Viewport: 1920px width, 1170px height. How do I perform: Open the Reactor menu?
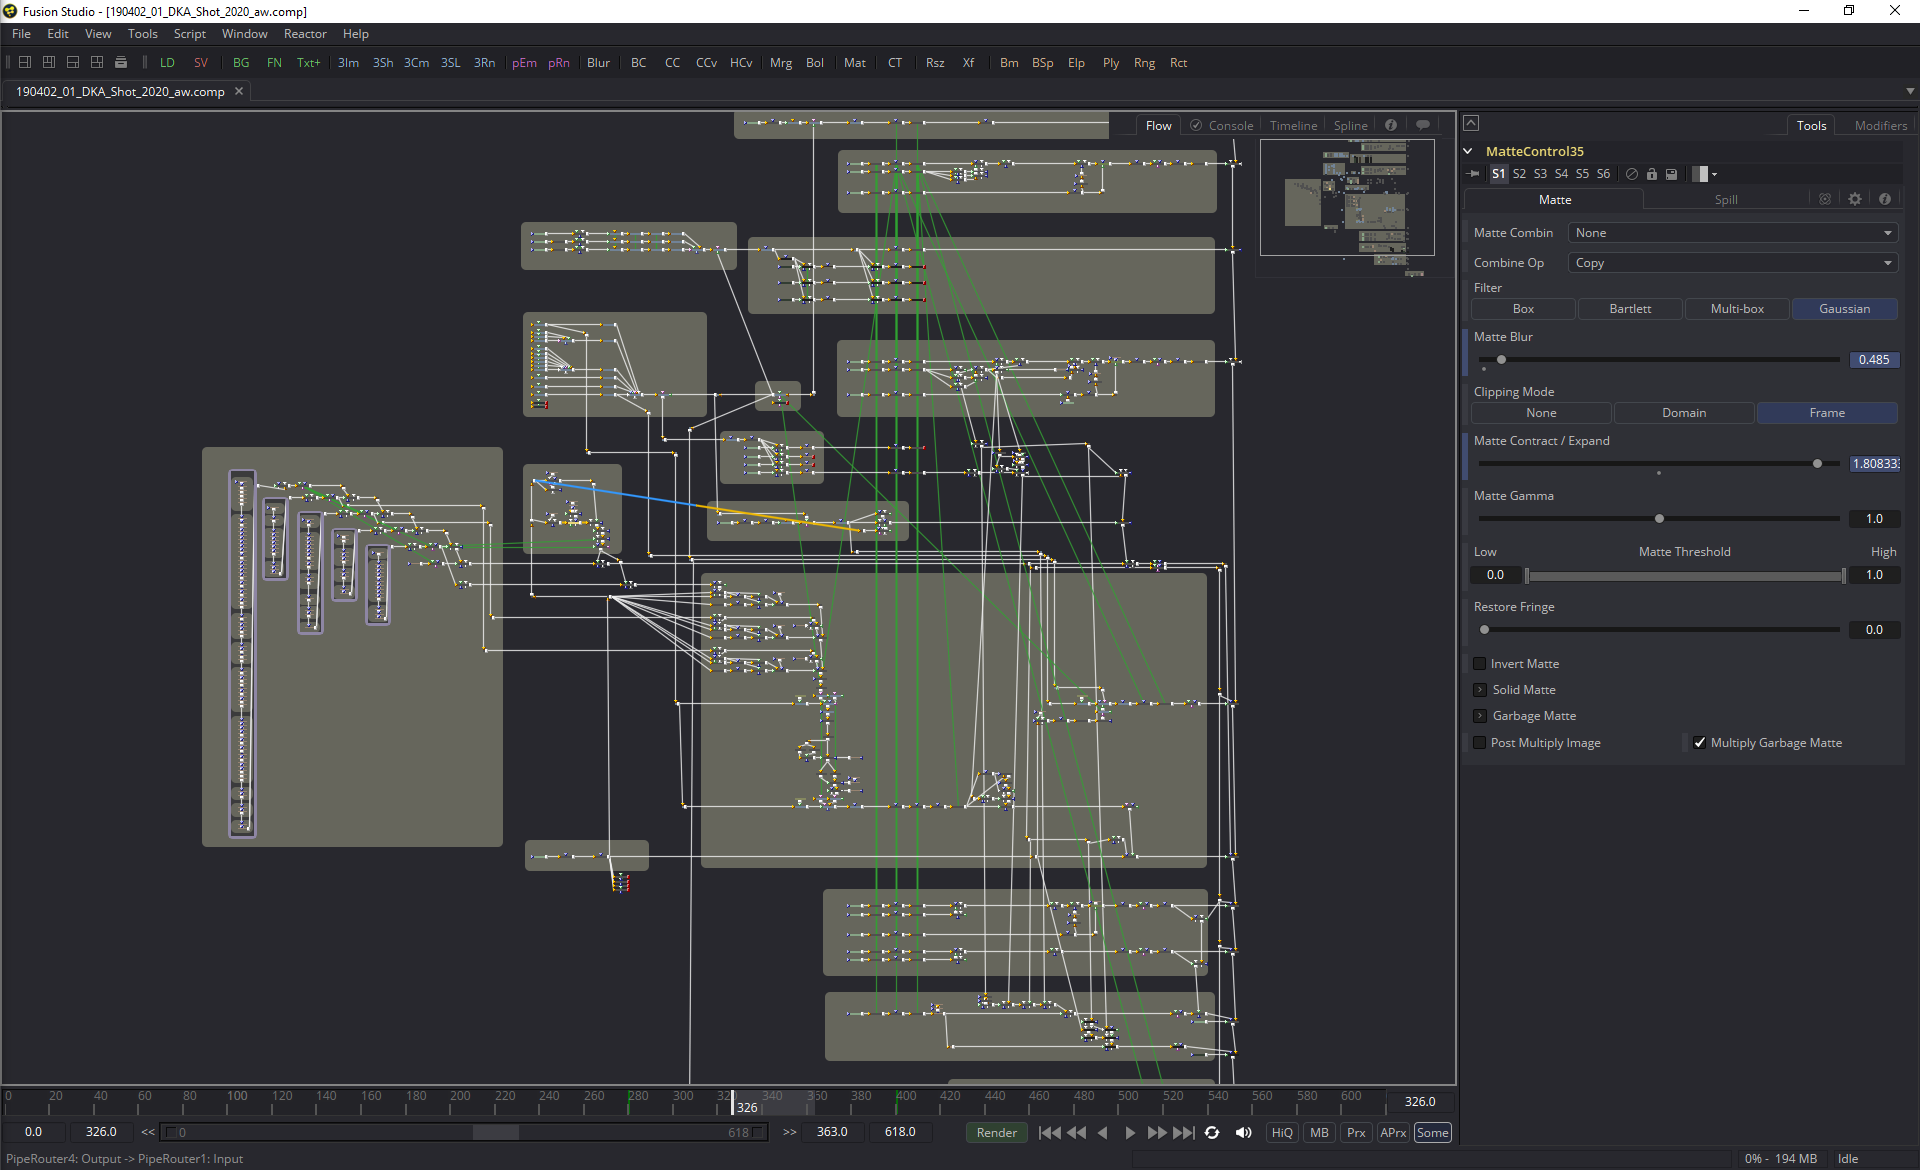305,34
